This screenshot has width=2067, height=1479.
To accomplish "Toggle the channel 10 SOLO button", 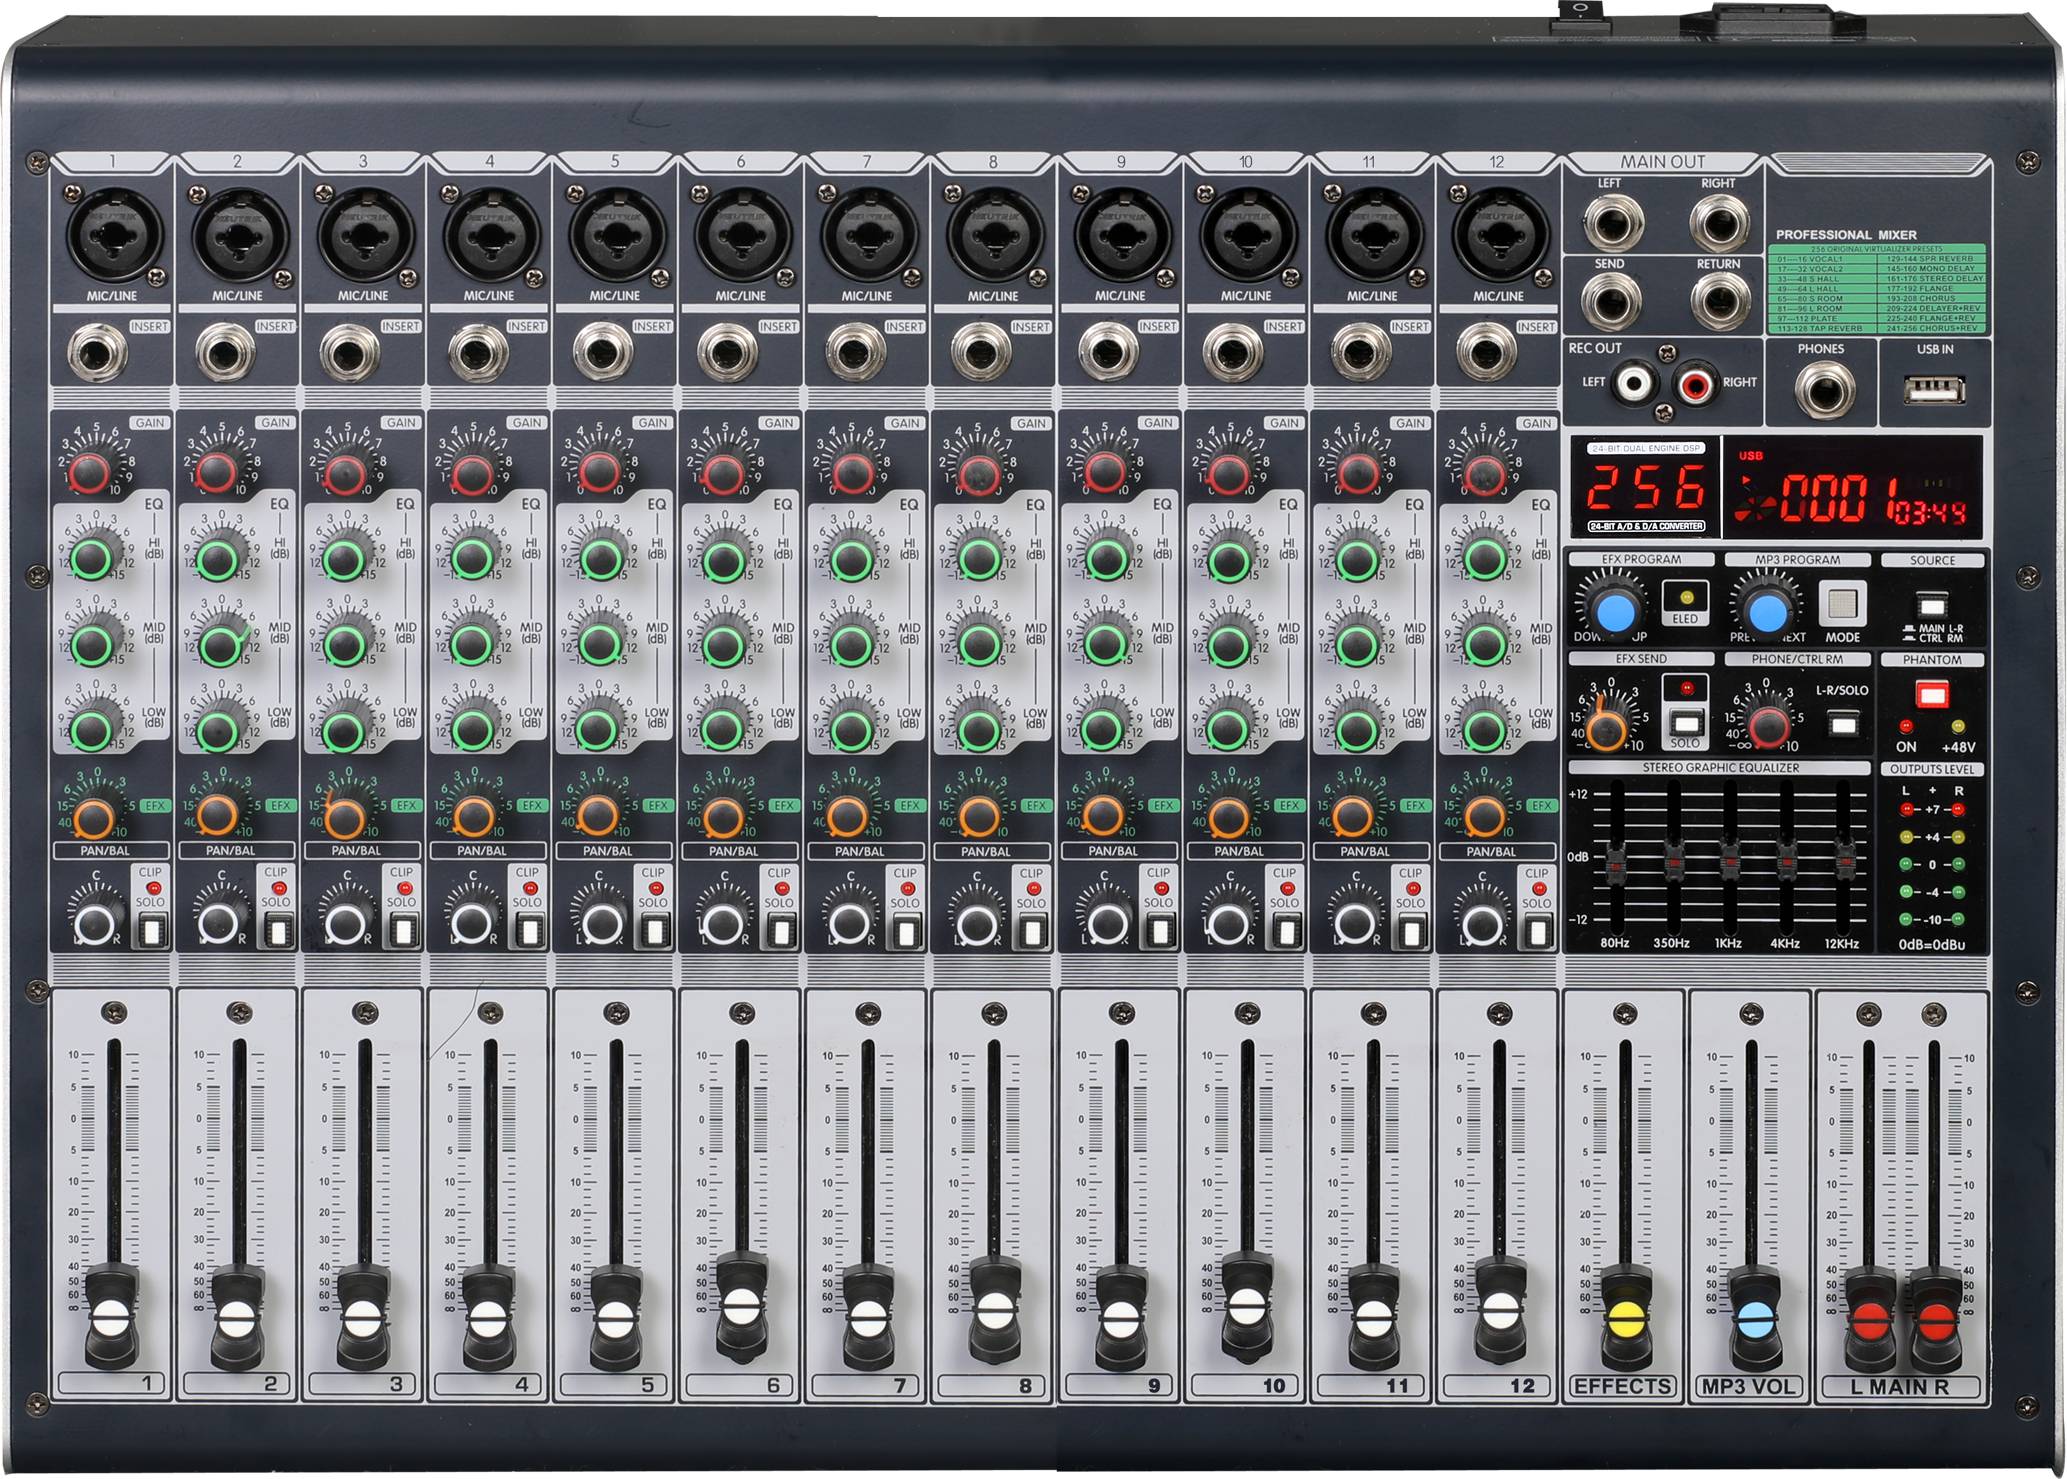I will point(1285,932).
